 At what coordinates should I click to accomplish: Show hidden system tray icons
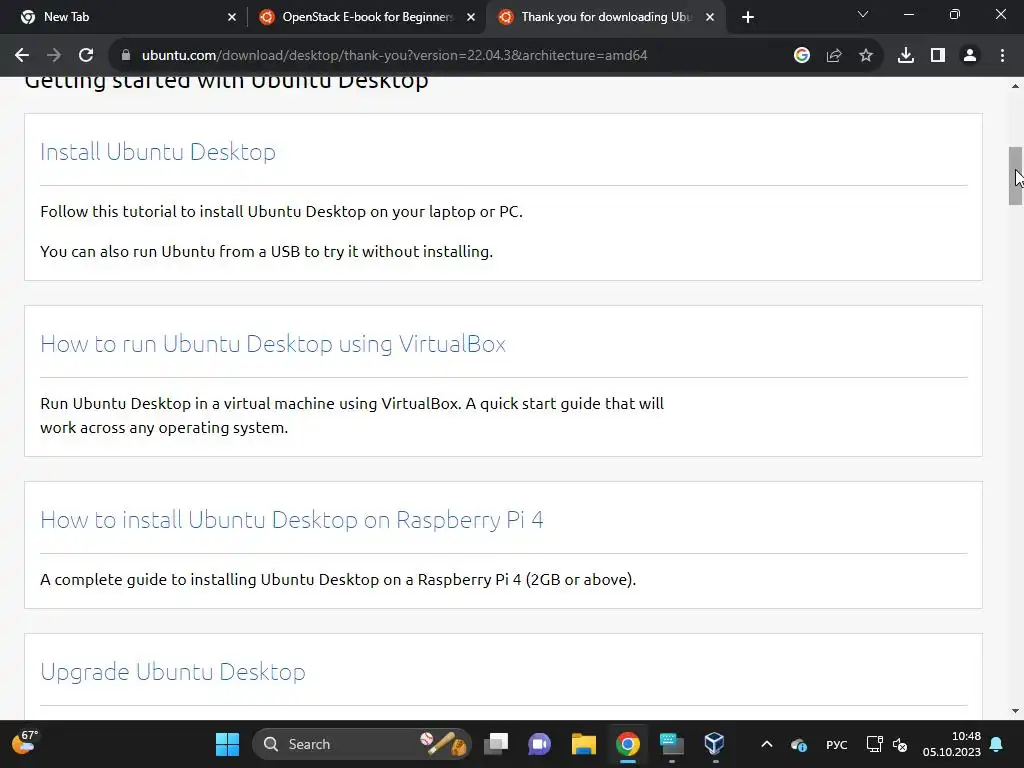[x=767, y=744]
